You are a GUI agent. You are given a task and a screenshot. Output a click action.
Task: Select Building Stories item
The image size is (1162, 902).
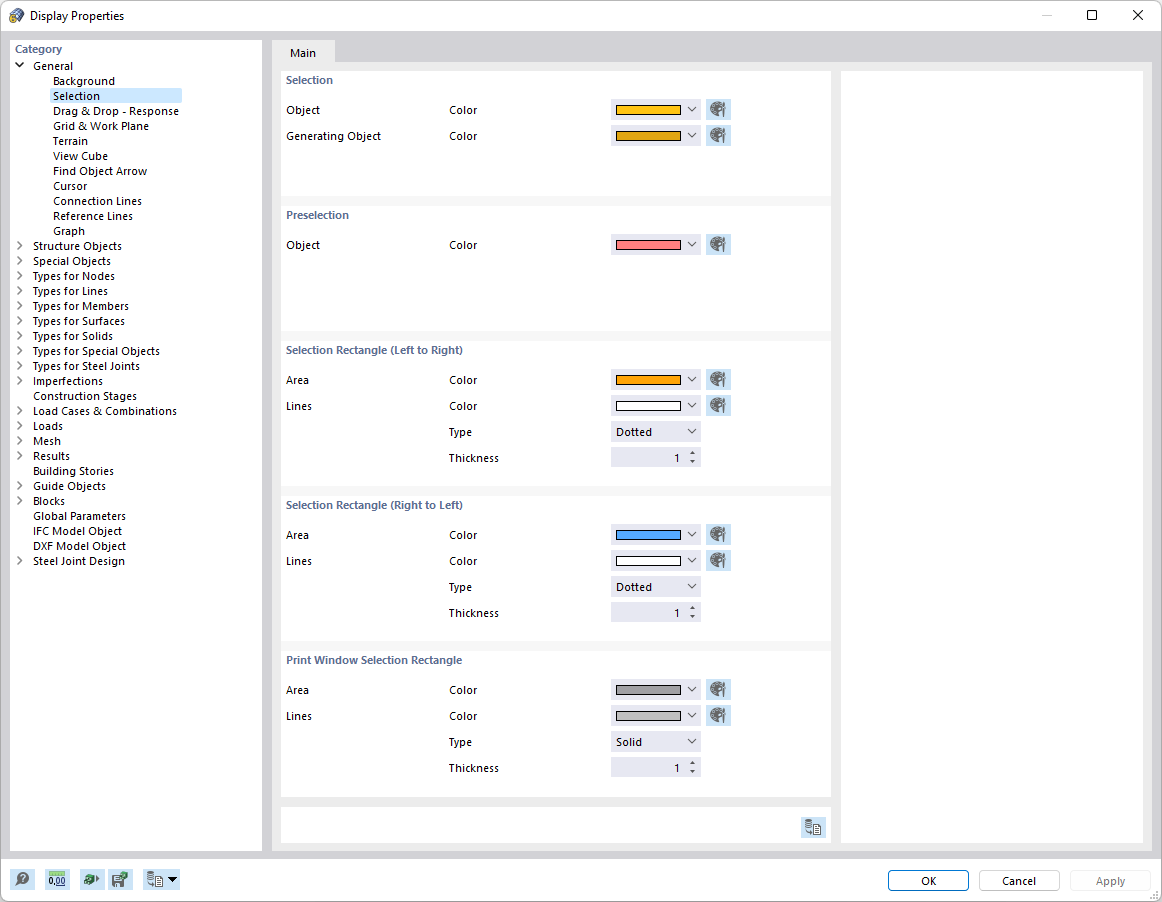(73, 471)
